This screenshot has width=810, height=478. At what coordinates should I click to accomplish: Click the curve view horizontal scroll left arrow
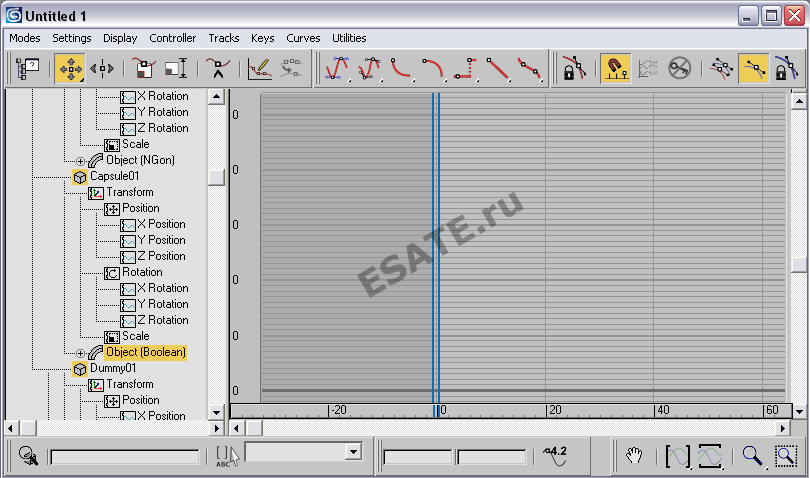(x=237, y=428)
